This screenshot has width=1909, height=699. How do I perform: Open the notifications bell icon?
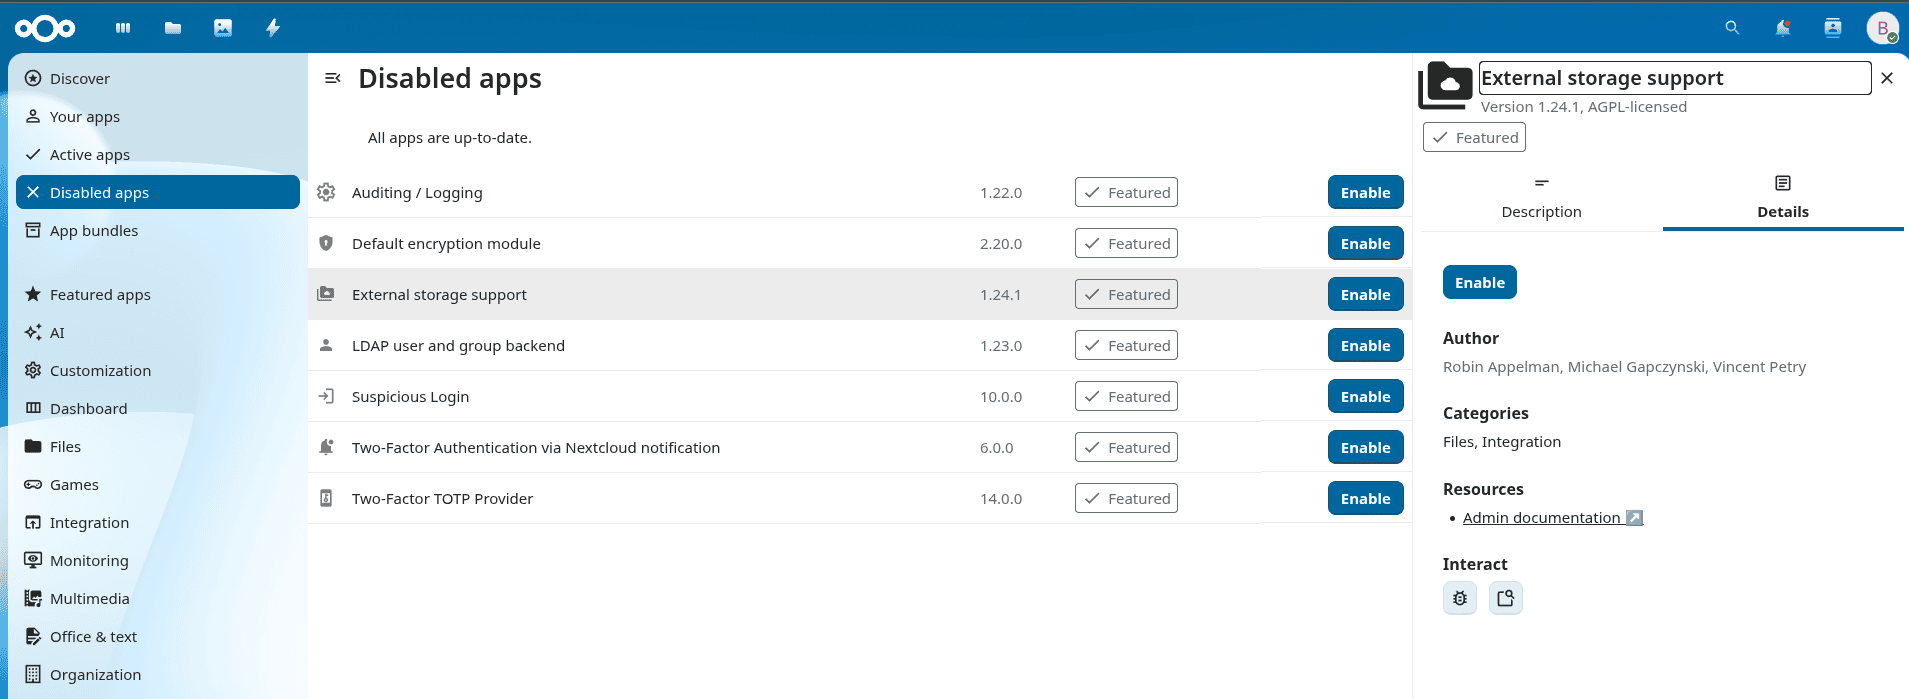(x=1782, y=28)
